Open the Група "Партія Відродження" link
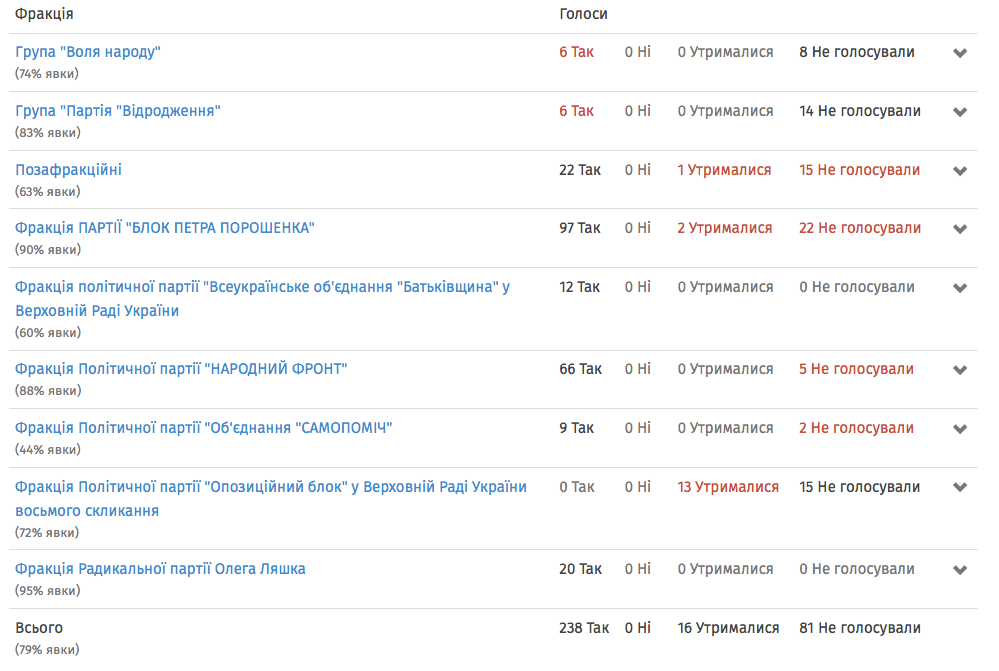The image size is (999, 671). point(118,111)
